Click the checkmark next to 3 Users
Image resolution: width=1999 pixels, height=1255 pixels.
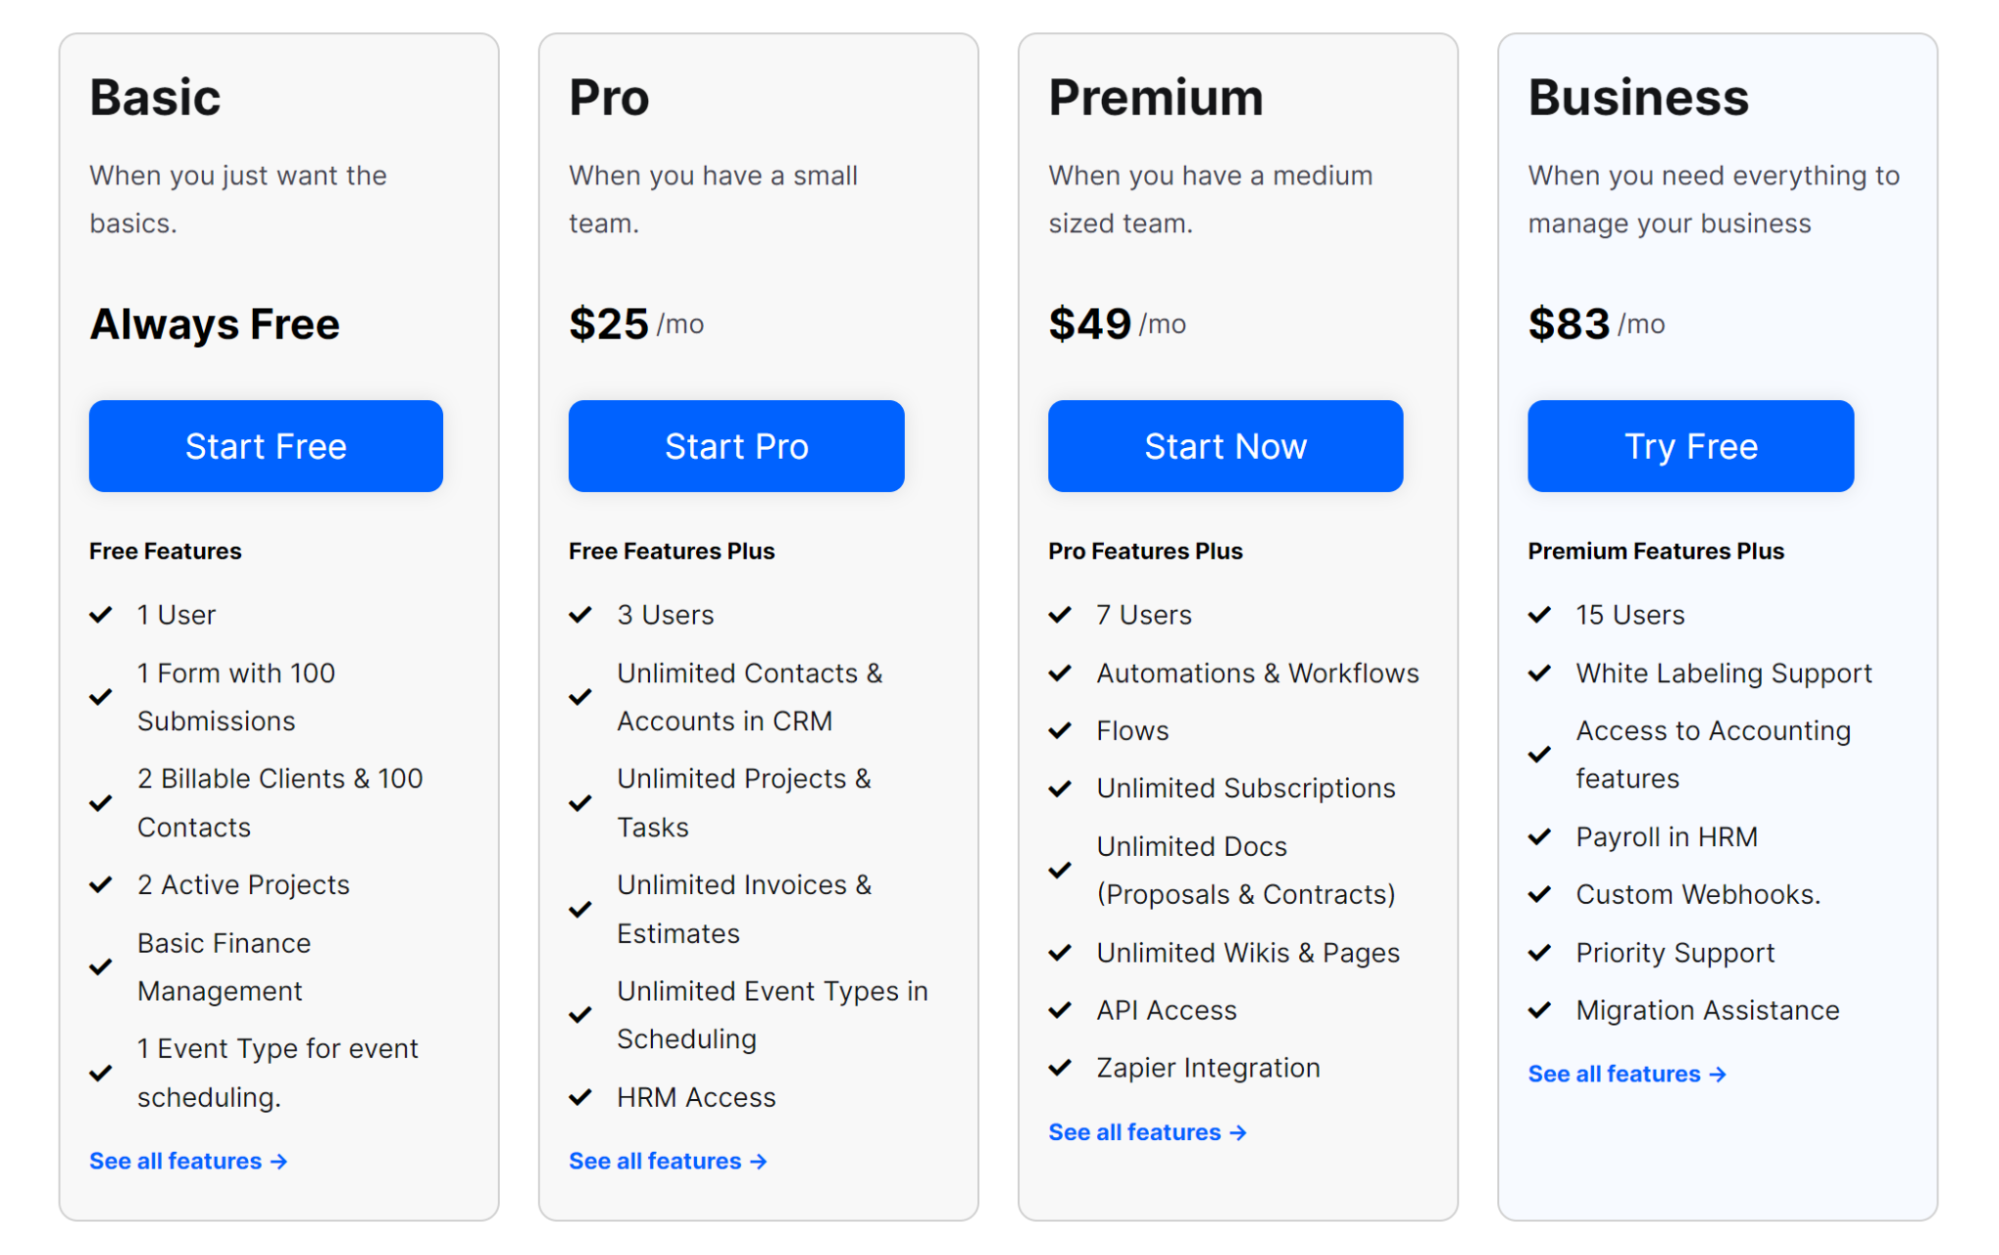(580, 614)
